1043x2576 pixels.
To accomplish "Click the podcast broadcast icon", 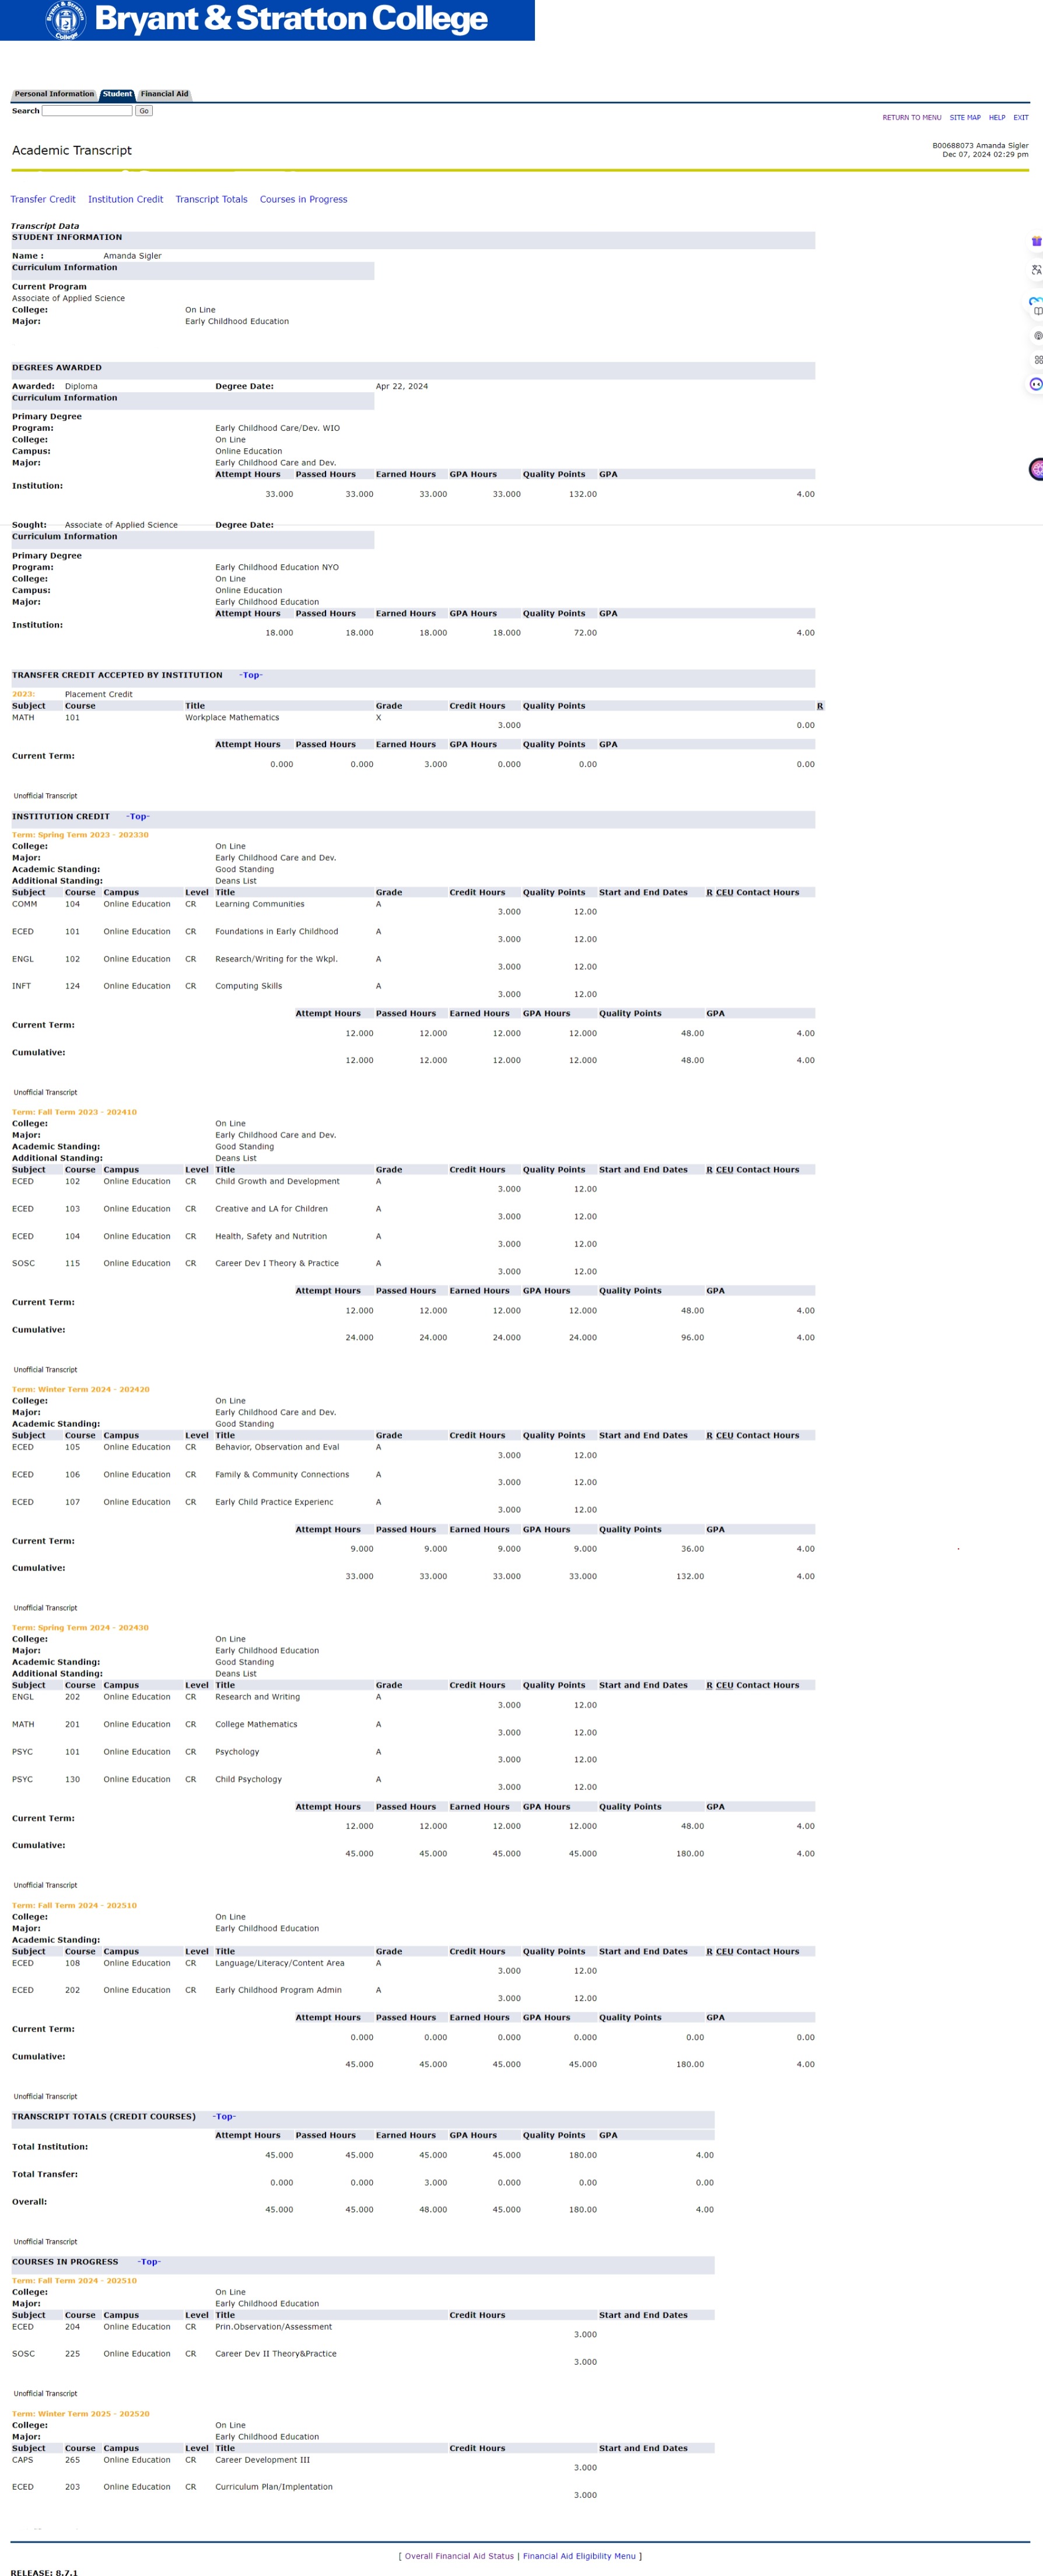I will 1037,336.
